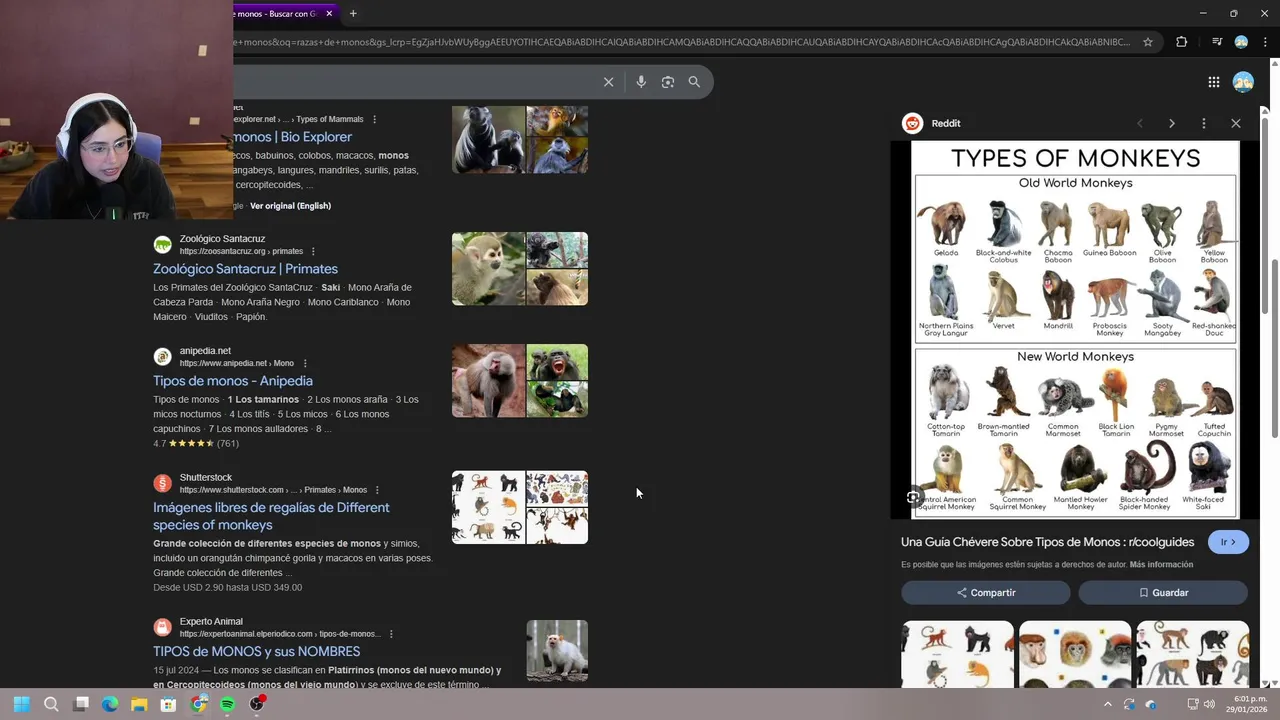The image size is (1280, 720).
Task: Click Shutterstock result thumbnail collage
Action: [x=520, y=508]
